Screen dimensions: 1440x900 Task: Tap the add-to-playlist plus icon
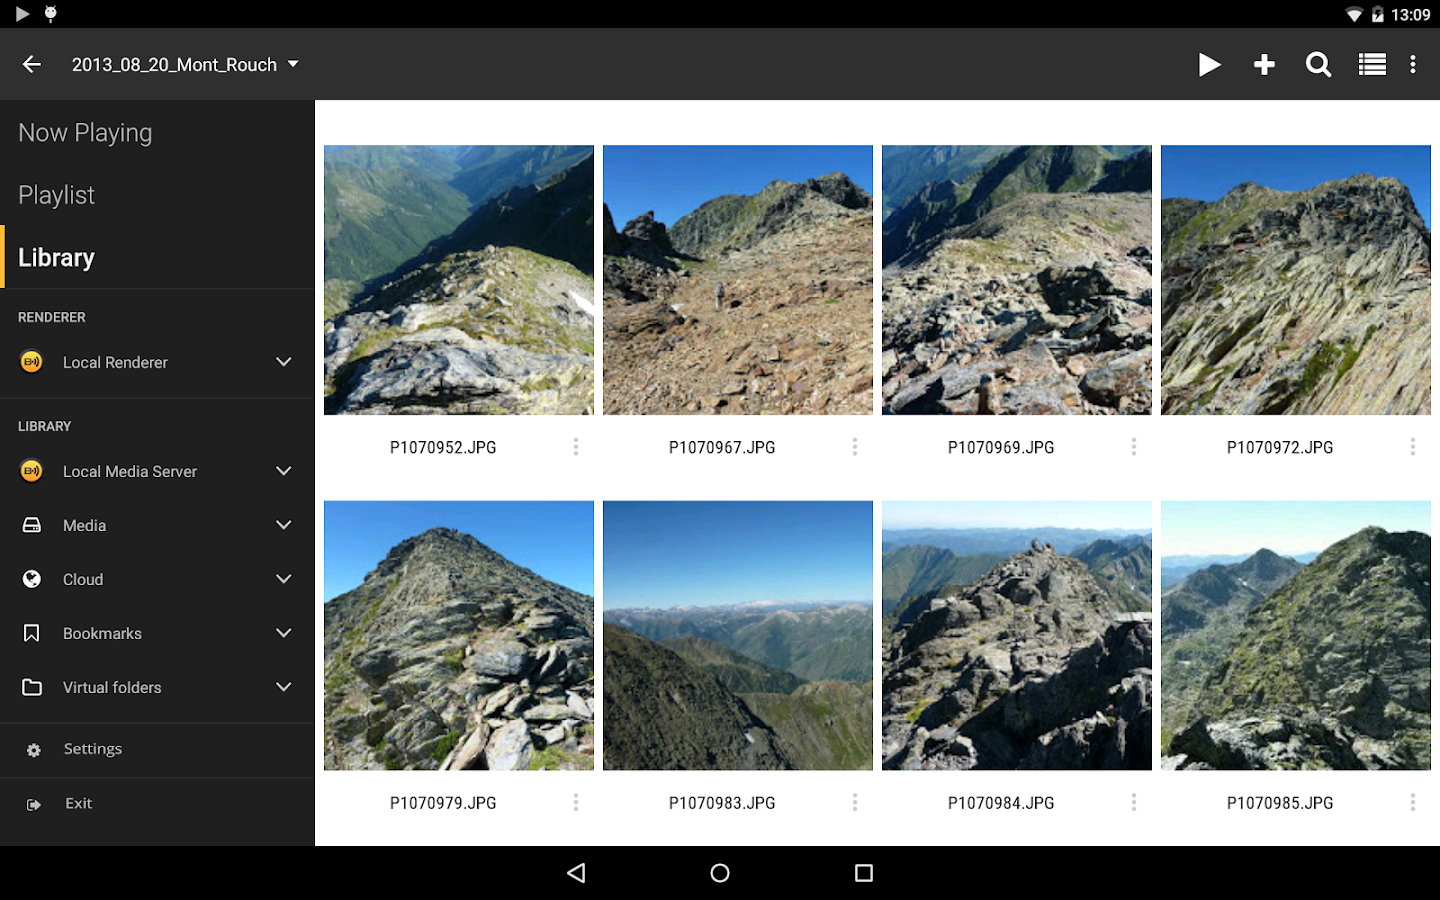1264,64
